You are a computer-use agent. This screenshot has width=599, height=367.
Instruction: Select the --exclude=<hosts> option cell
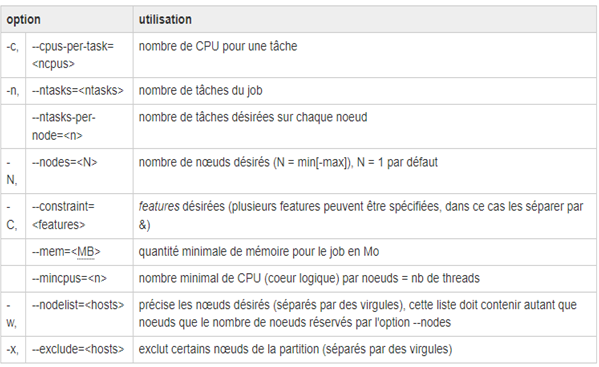pyautogui.click(x=78, y=349)
